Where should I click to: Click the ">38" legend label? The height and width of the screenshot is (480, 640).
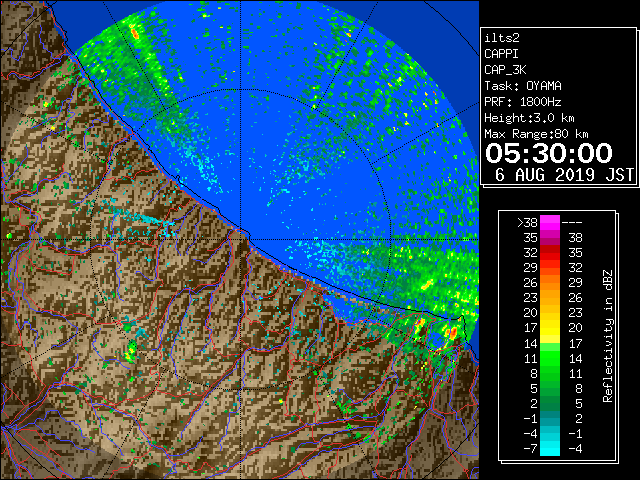tap(527, 223)
